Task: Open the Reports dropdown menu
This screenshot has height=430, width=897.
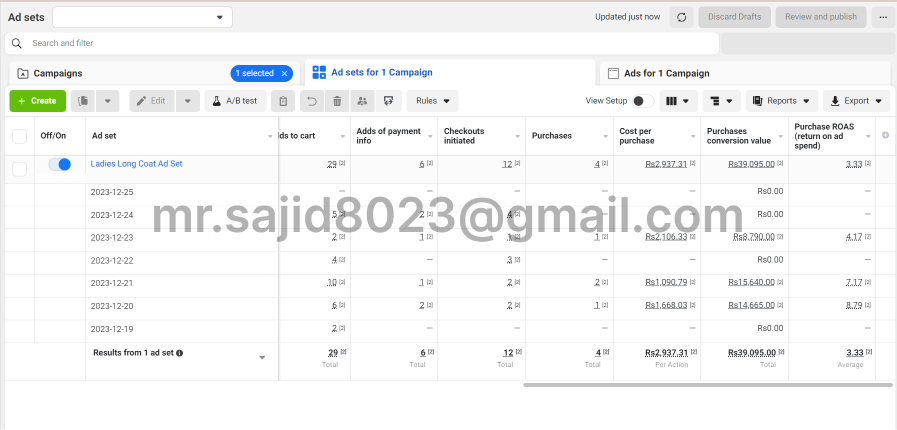Action: pos(781,101)
